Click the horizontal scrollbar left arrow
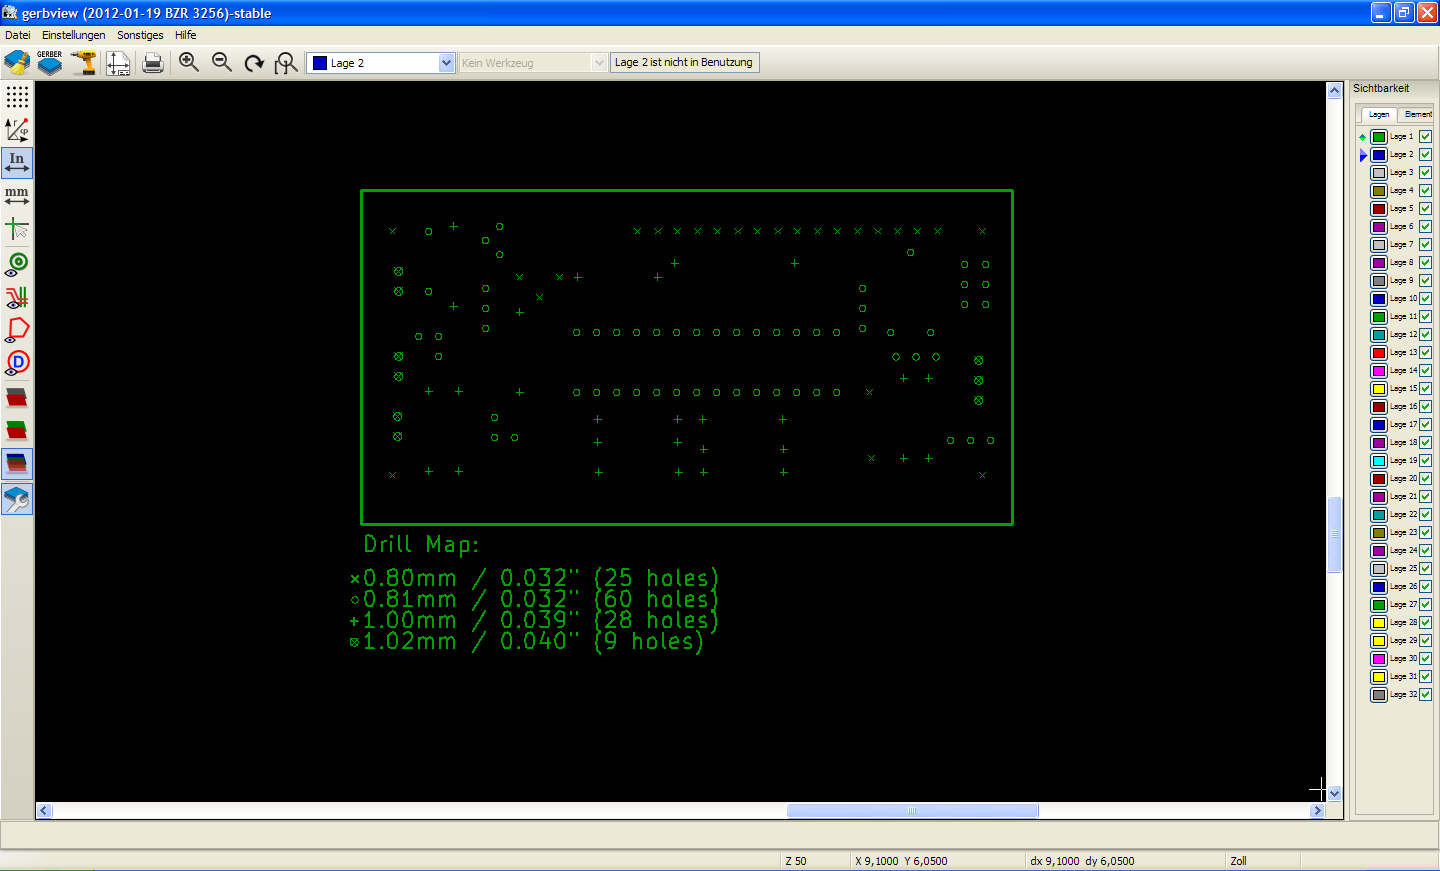Viewport: 1440px width, 871px height. pyautogui.click(x=44, y=811)
